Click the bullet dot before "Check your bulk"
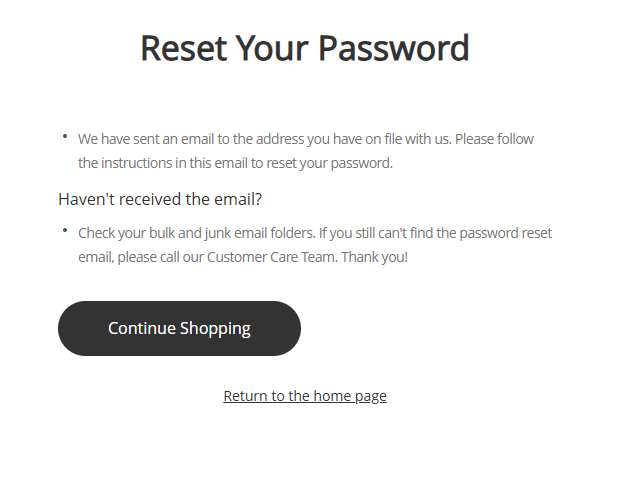Viewport: 617px width, 477px height. tap(65, 230)
